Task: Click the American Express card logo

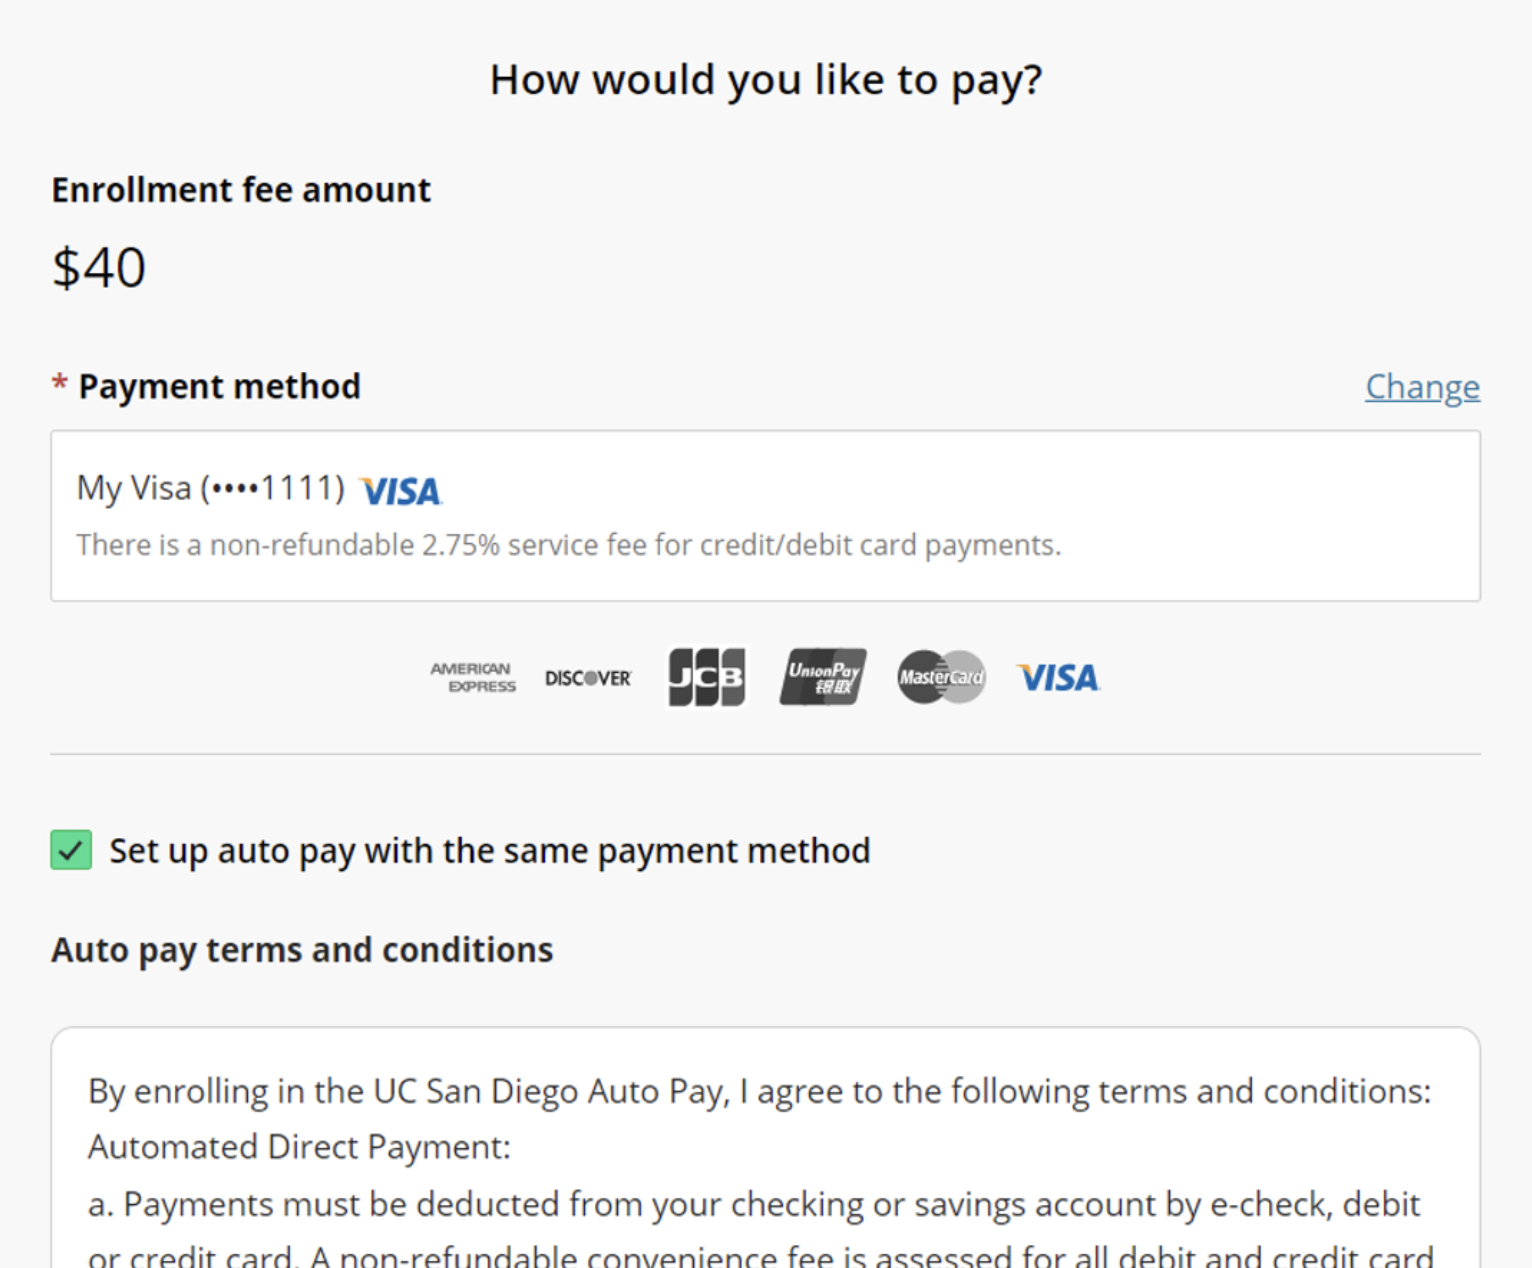Action: (473, 677)
